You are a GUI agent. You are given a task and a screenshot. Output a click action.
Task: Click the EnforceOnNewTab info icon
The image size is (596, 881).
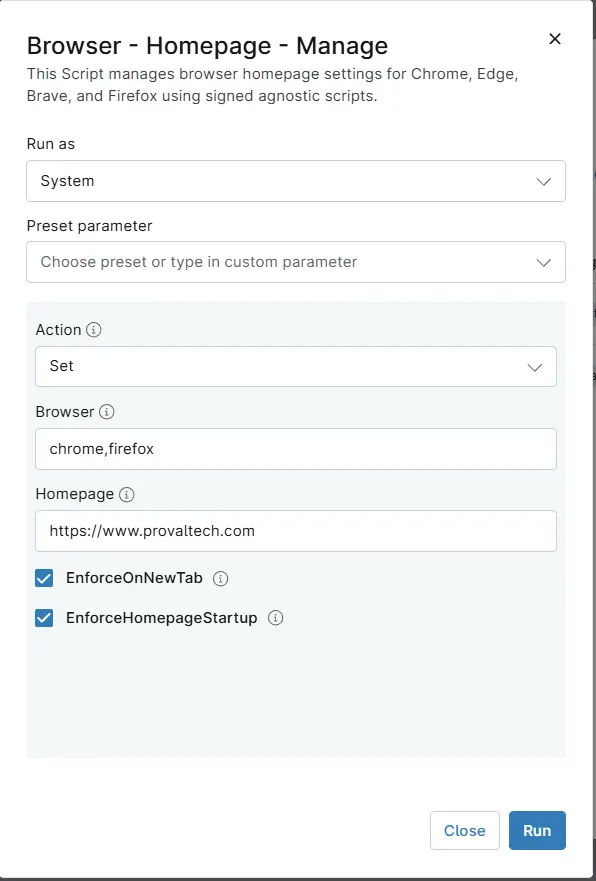[221, 578]
